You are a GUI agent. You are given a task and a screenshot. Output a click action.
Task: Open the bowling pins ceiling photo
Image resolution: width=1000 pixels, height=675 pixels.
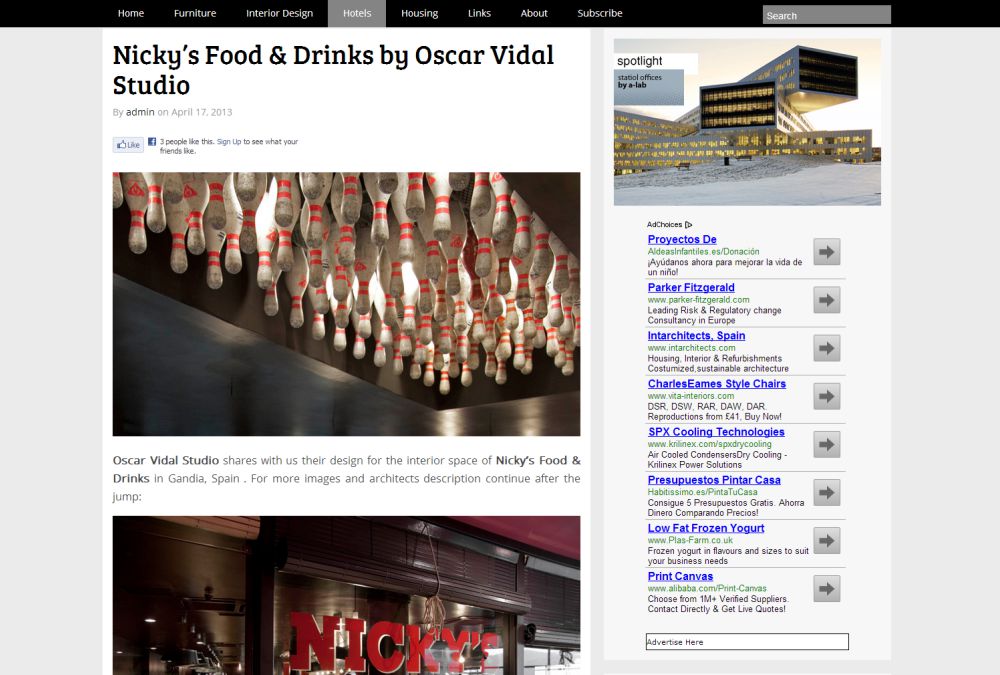click(x=346, y=304)
